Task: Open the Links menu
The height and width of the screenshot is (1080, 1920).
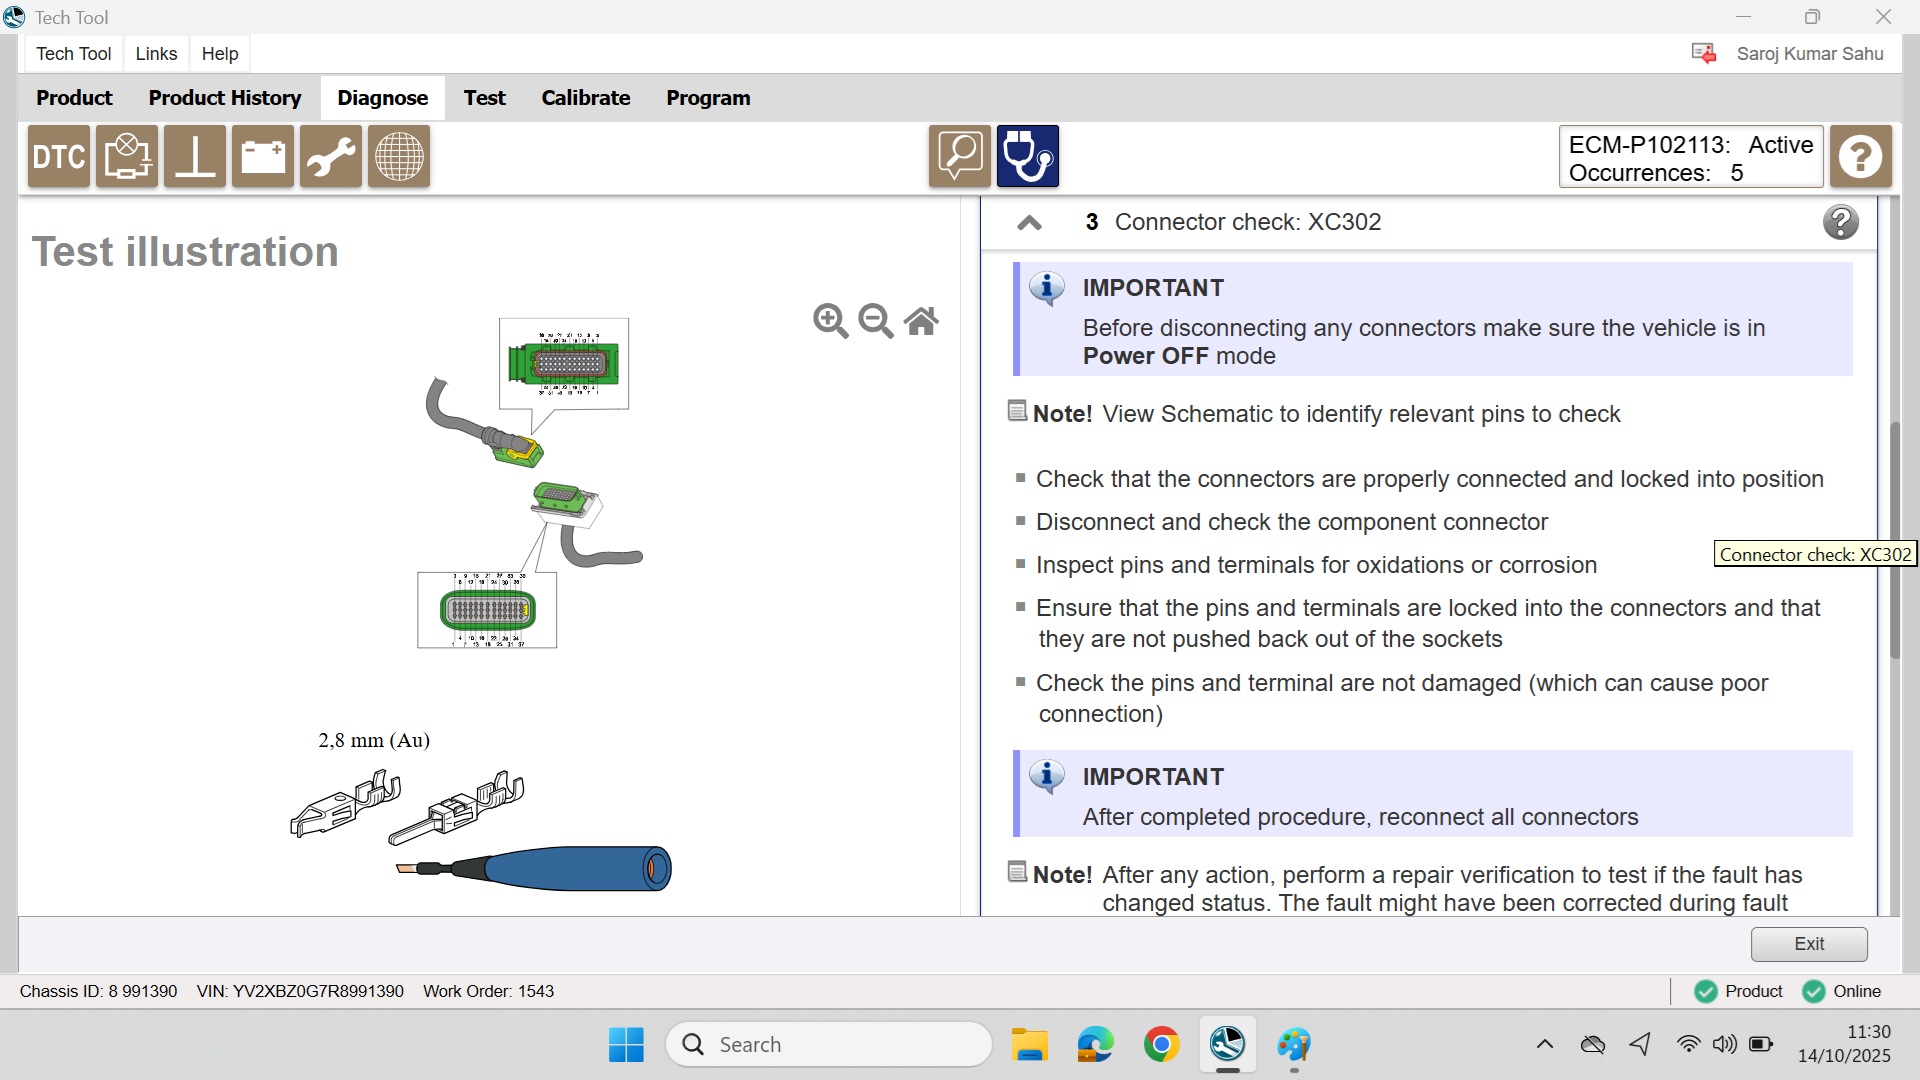Action: 156,54
